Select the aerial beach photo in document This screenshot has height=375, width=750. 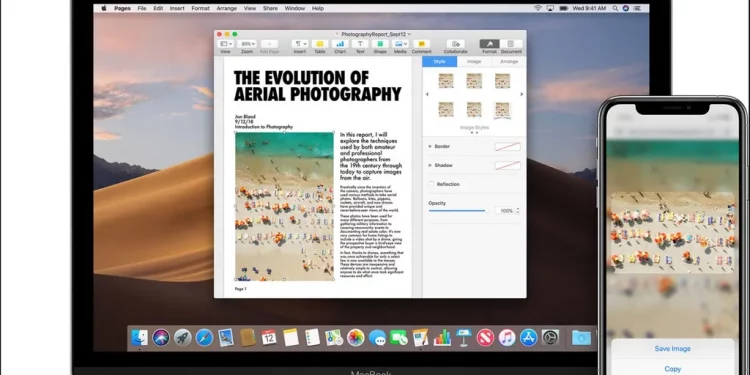pyautogui.click(x=285, y=206)
